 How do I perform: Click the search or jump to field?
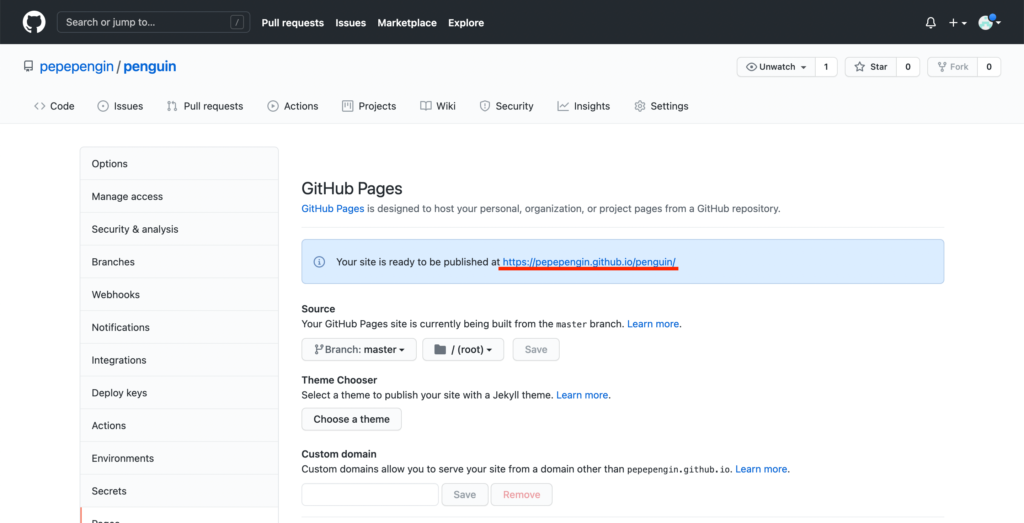(153, 22)
